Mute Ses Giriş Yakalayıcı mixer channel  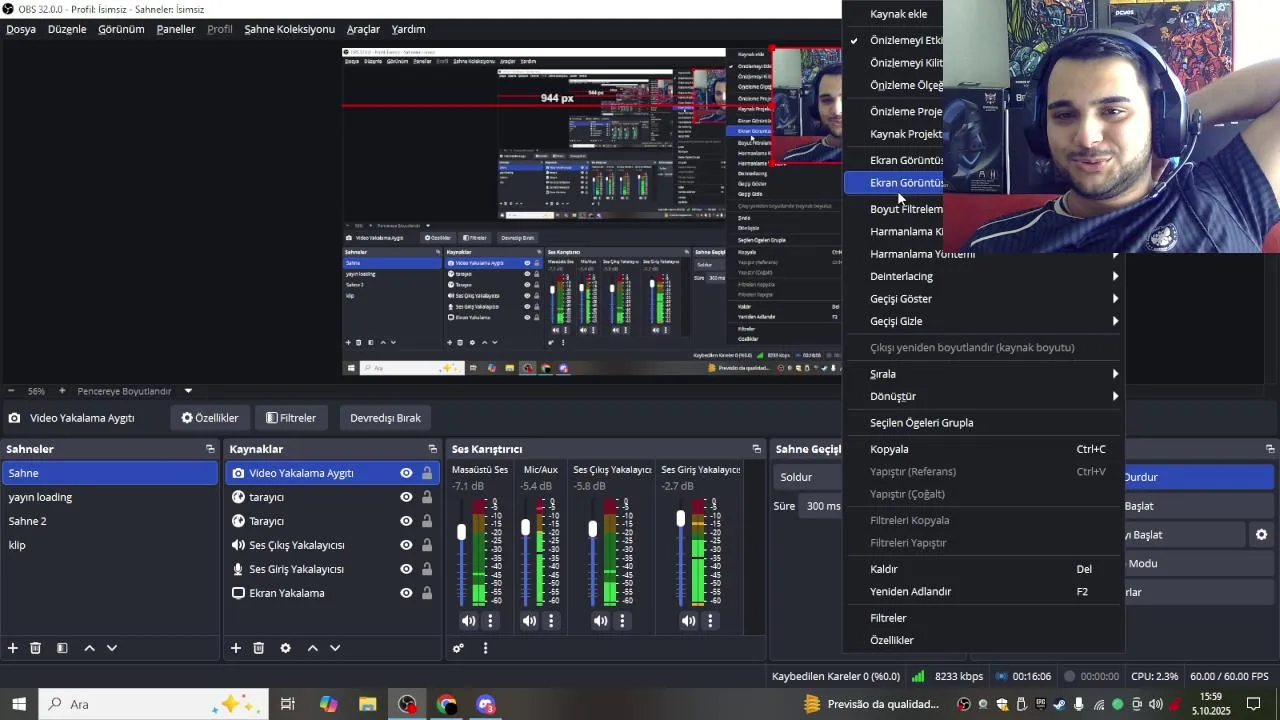689,621
